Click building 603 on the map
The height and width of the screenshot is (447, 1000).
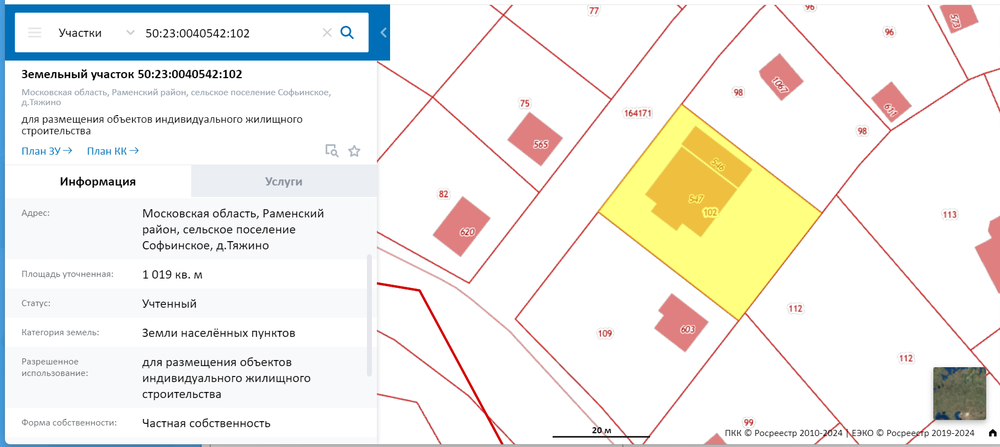point(681,319)
